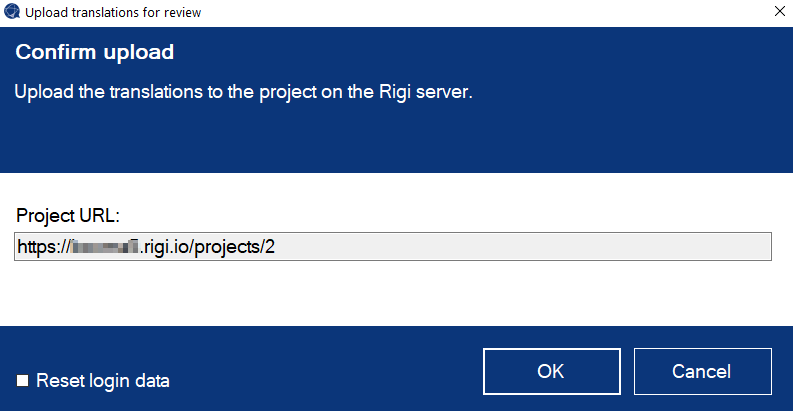Click inside the Project URL field

point(392,247)
